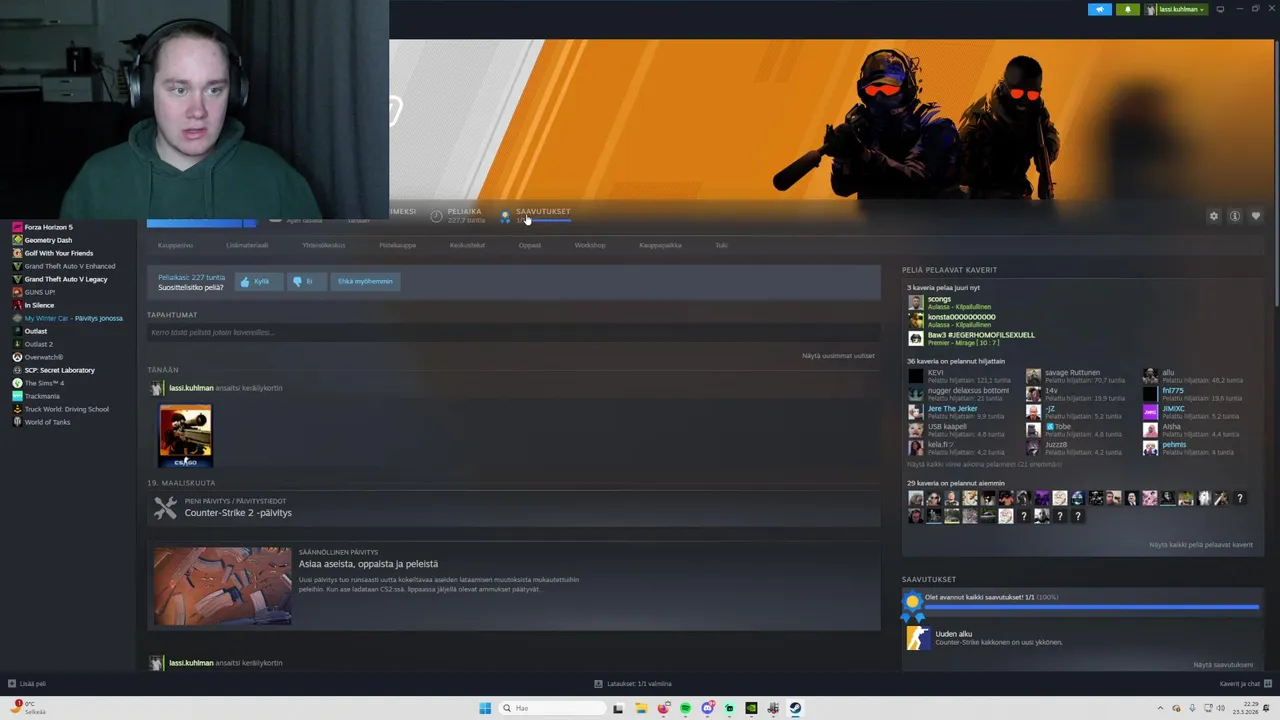1280x720 pixels.
Task: Click the Overwatch logo icon
Action: [x=17, y=357]
